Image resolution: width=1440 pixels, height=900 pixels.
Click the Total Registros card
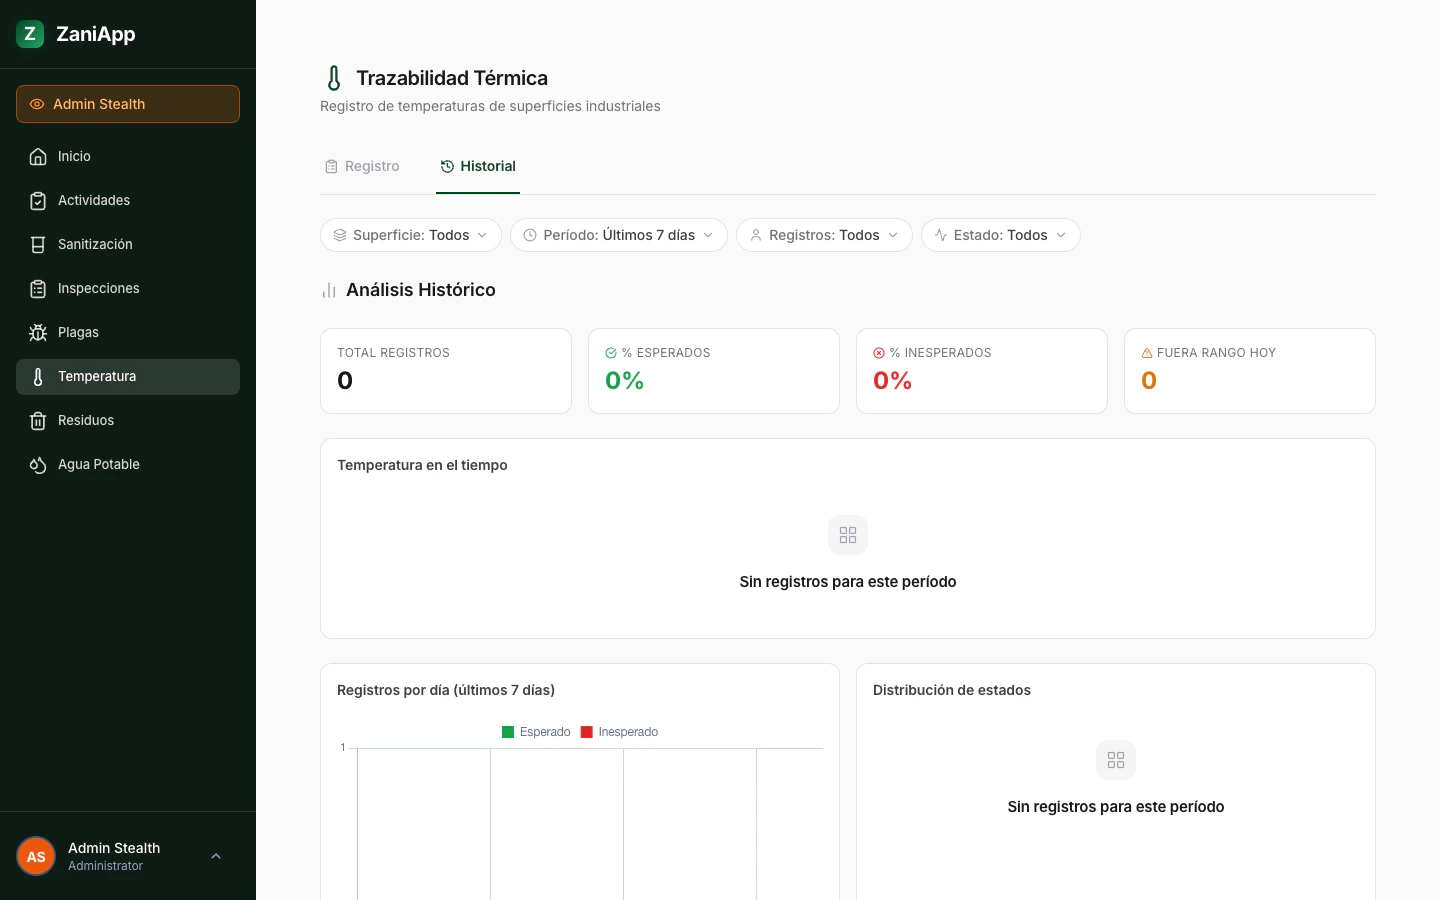(446, 371)
